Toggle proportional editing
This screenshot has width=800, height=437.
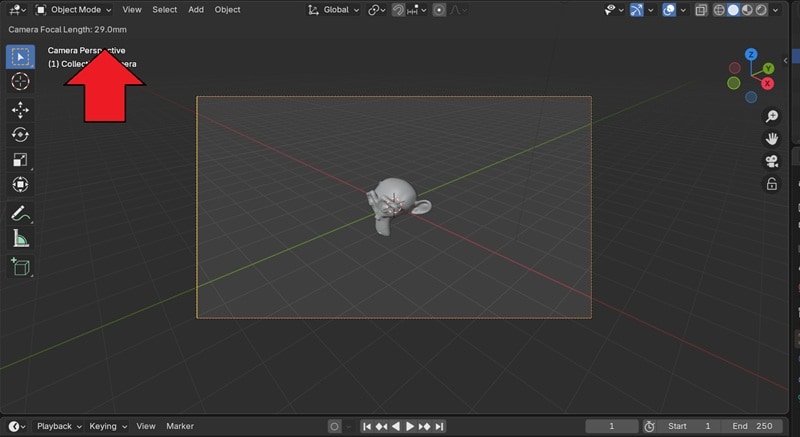tap(439, 10)
